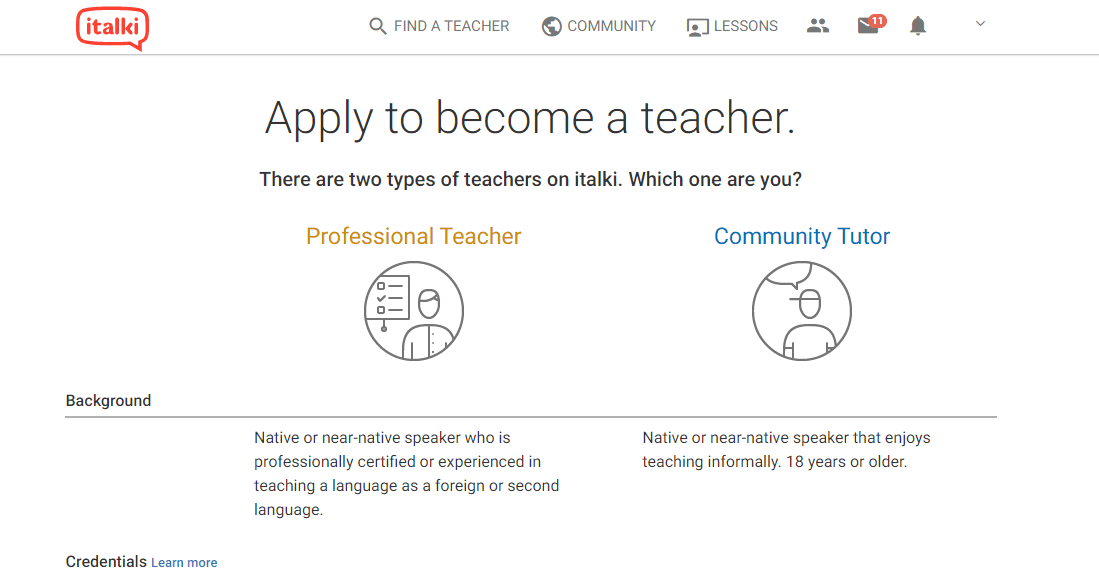1099x569 pixels.
Task: Click the Lessons screen icon
Action: pos(697,27)
